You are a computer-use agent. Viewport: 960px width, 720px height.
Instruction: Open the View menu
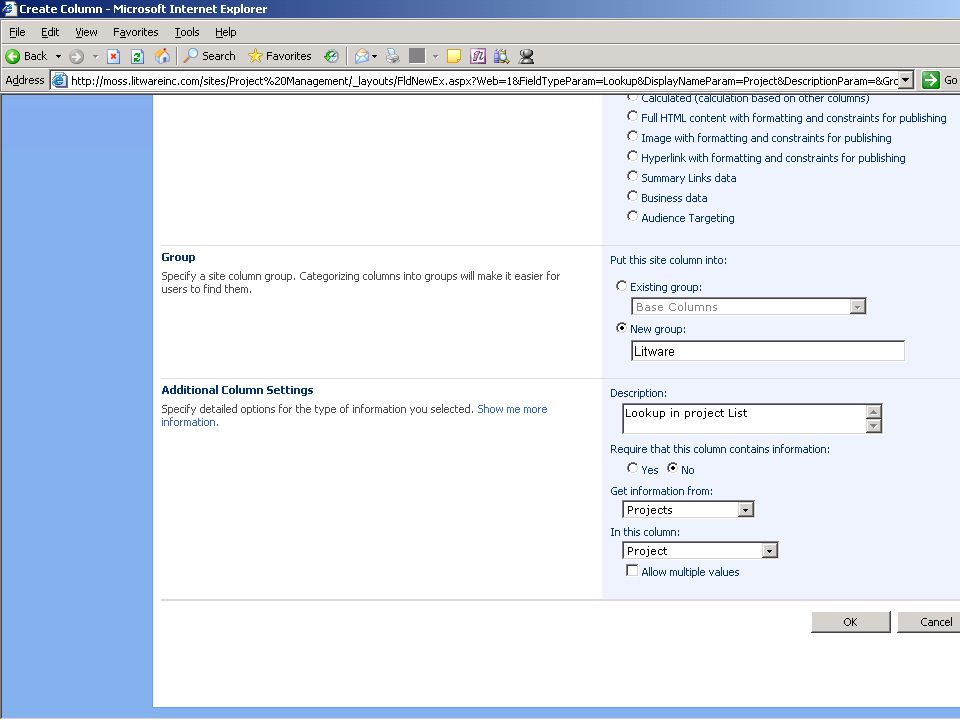point(86,32)
